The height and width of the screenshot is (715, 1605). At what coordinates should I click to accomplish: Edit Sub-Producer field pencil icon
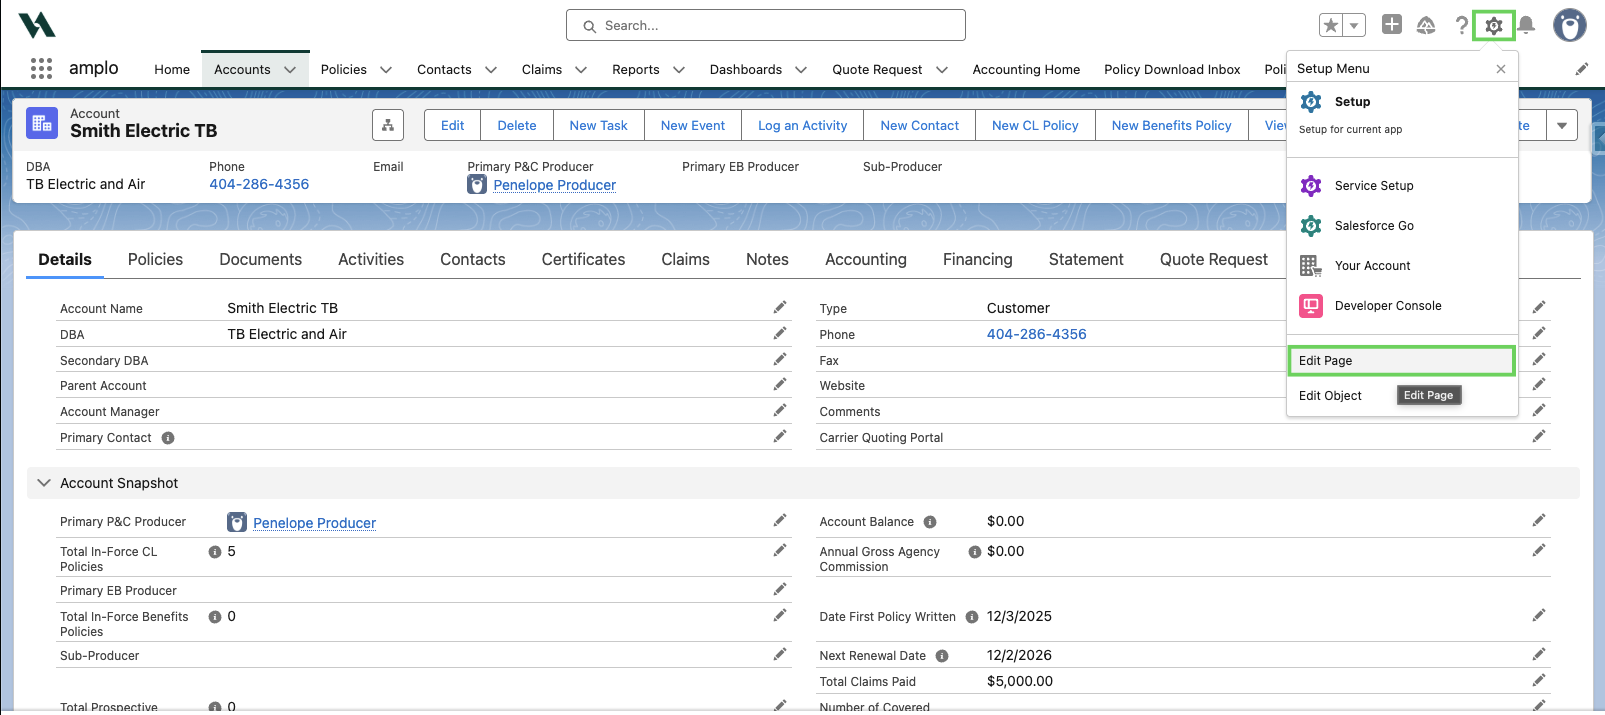click(780, 654)
